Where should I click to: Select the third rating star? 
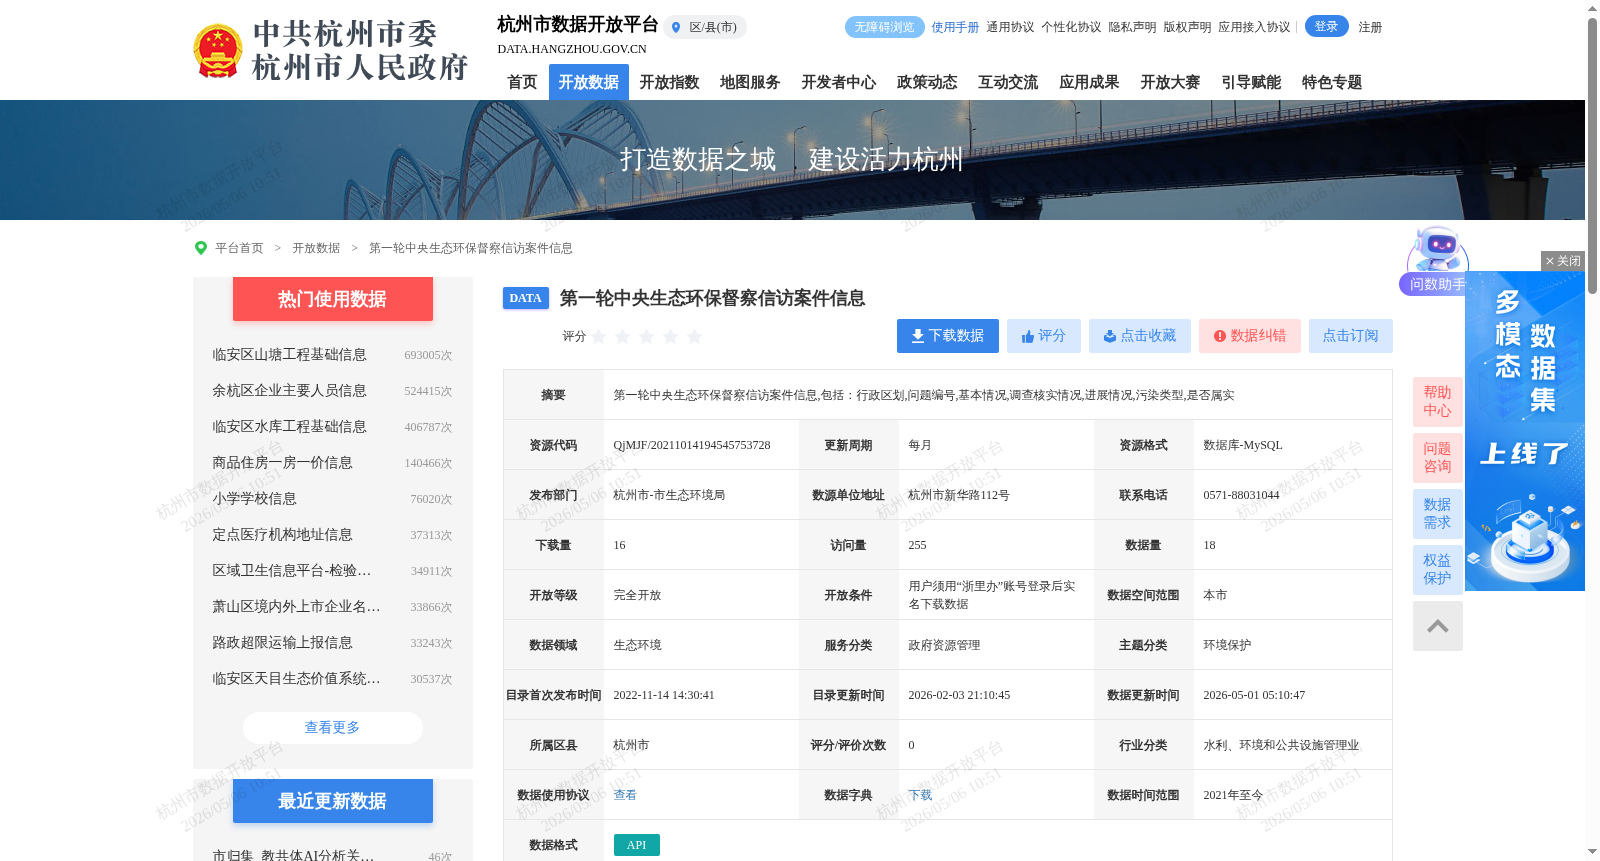point(647,337)
